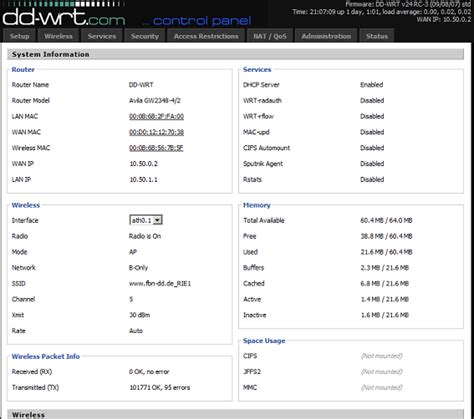This screenshot has width=474, height=419.
Task: Click the Rstats Disabled status
Action: (372, 179)
